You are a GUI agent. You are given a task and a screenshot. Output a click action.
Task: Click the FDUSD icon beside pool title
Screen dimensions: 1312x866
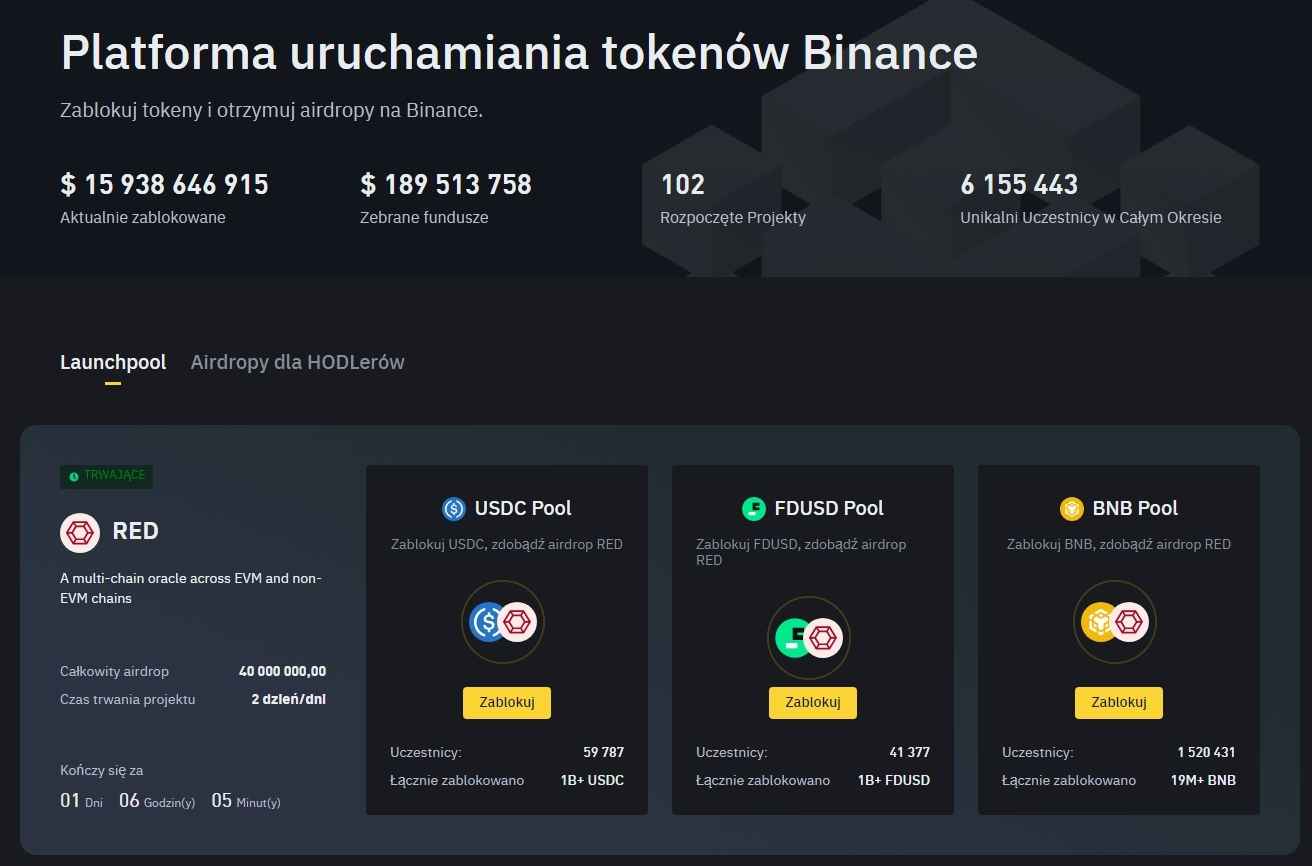754,509
